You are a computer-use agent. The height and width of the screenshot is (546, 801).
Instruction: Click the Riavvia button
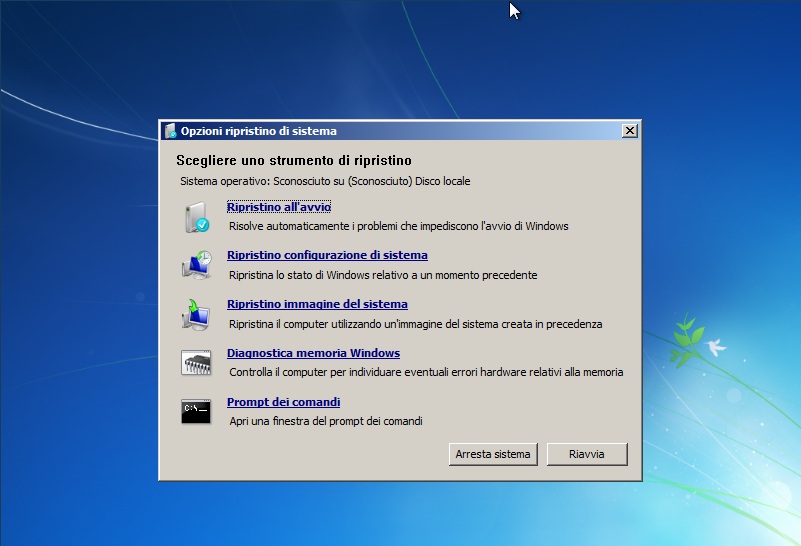click(x=587, y=454)
